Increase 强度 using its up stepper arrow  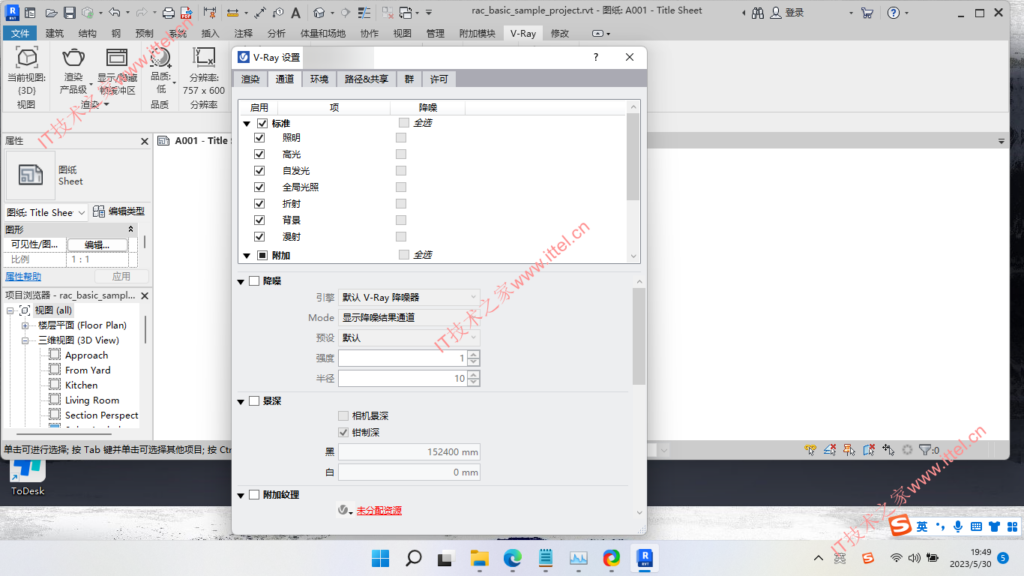coord(473,354)
